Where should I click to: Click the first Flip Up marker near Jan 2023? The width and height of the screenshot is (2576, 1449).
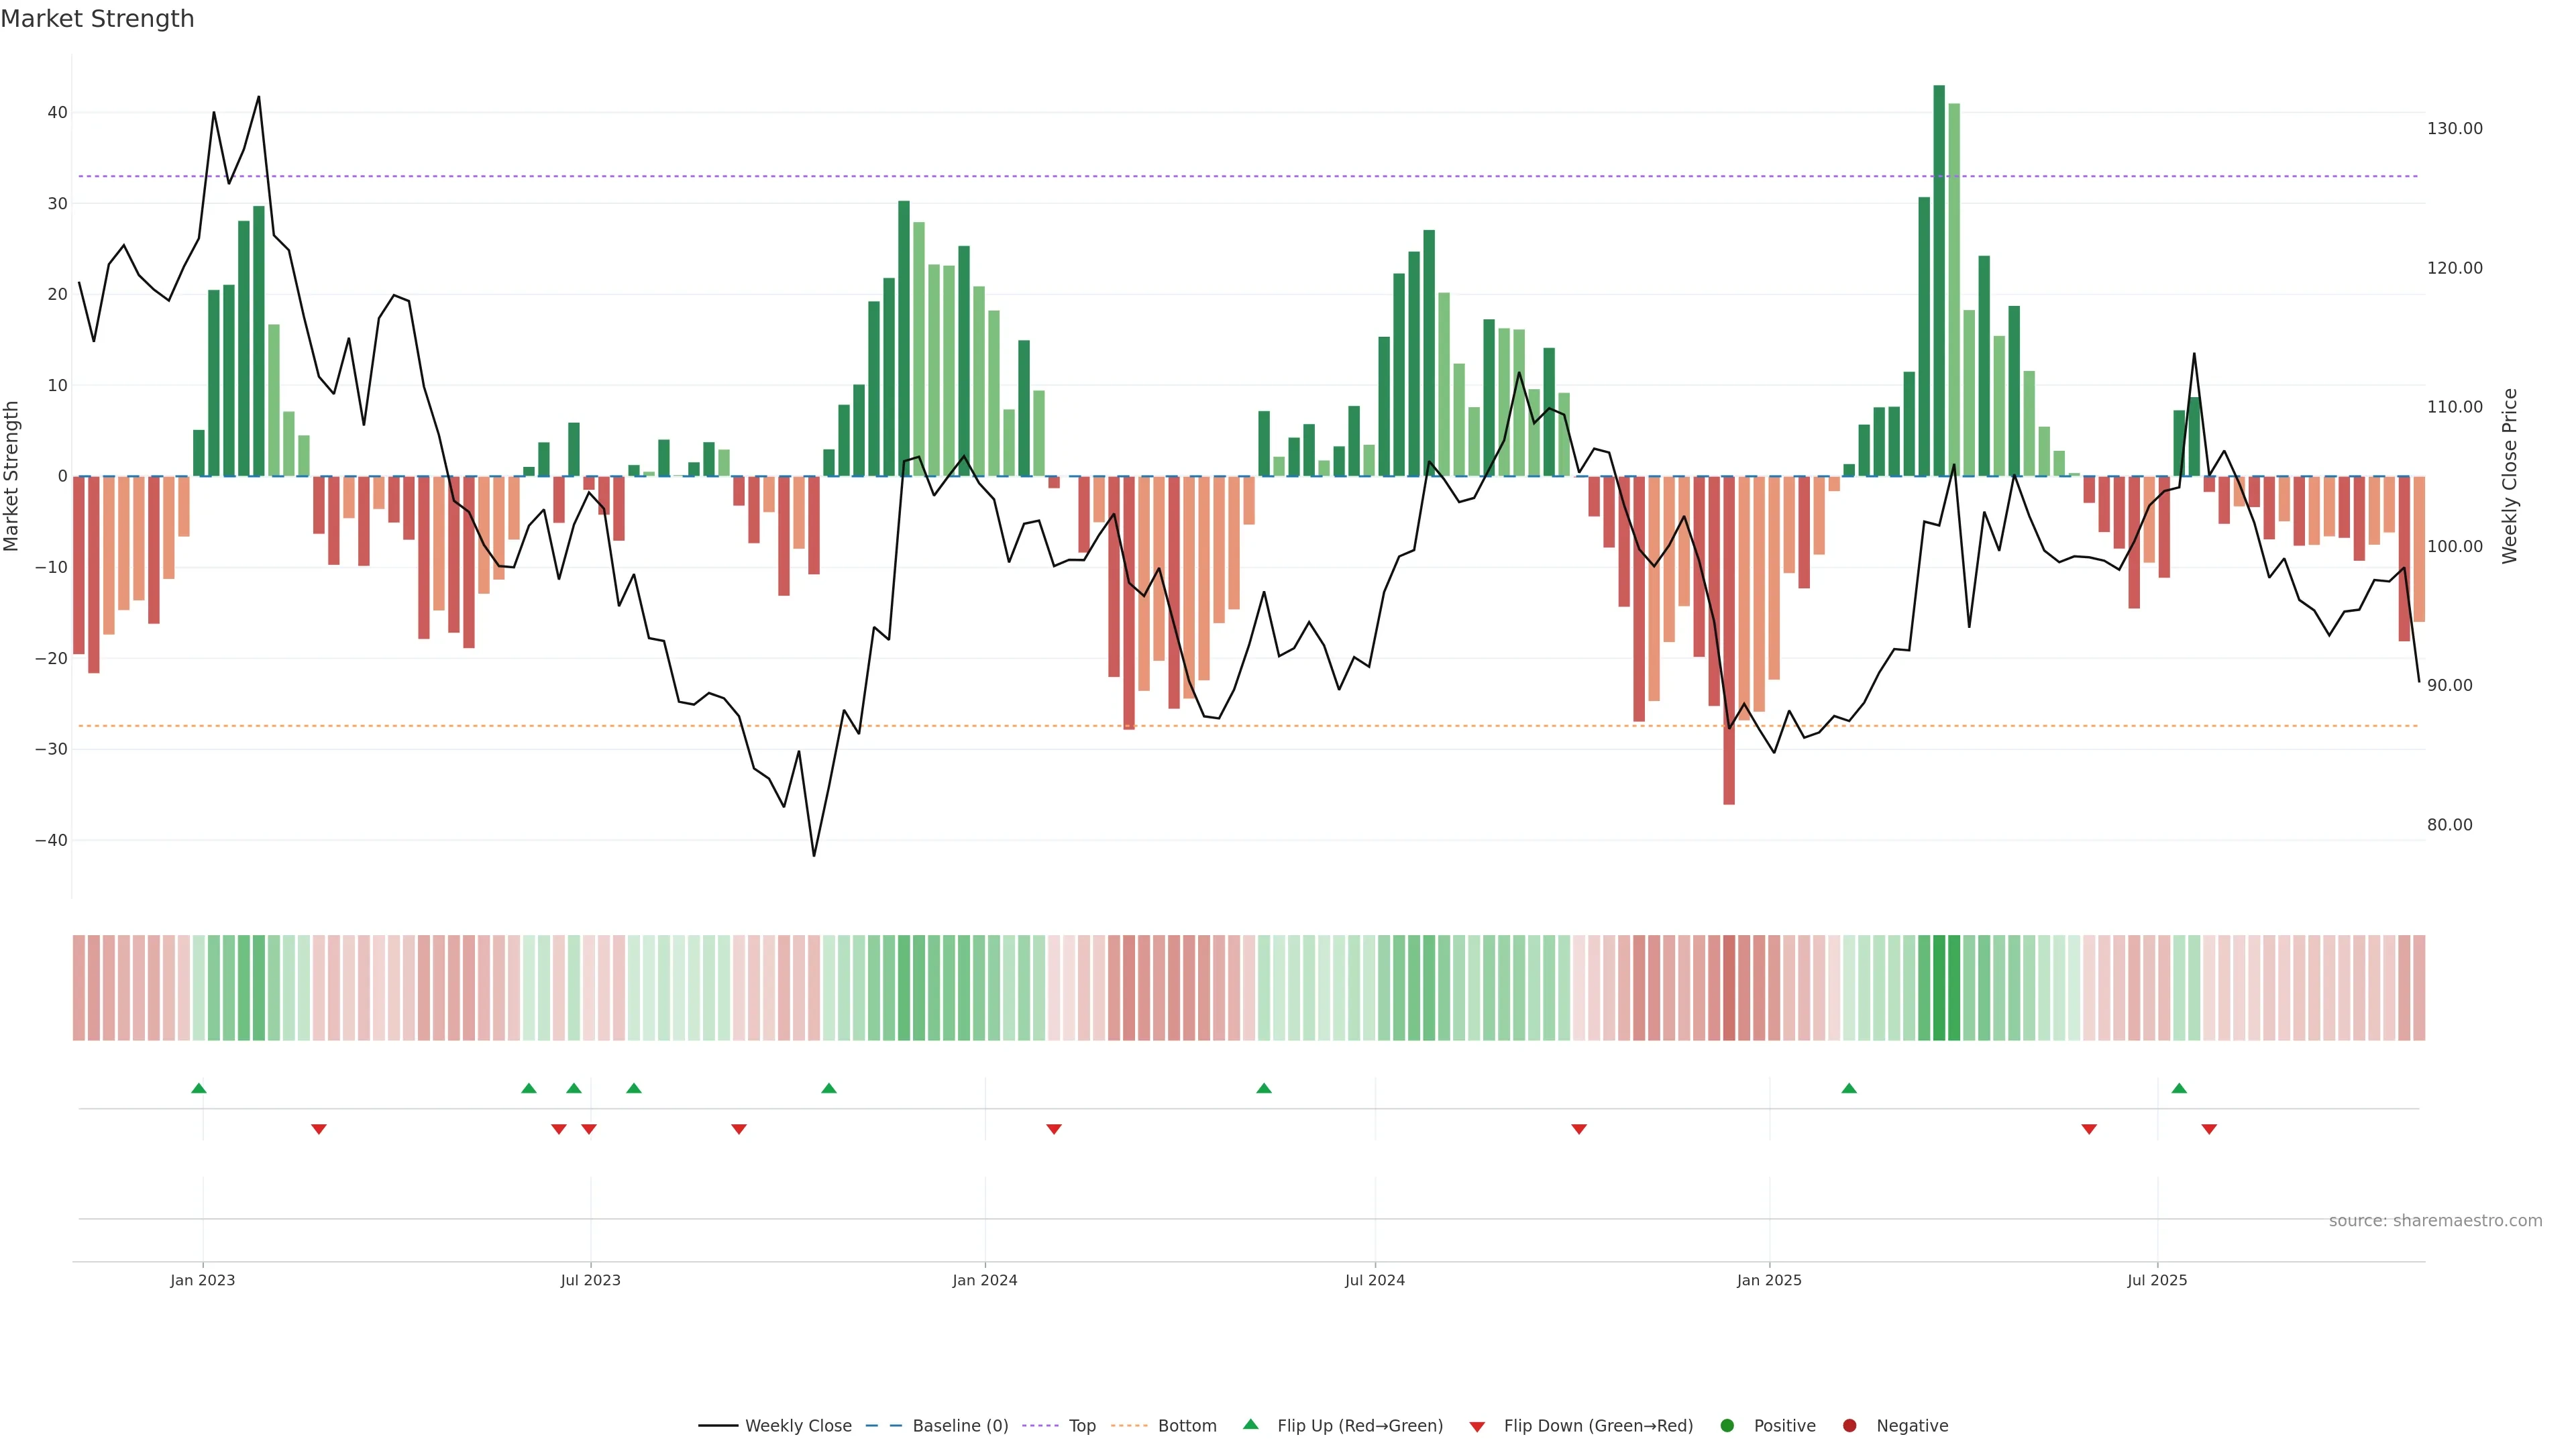pyautogui.click(x=199, y=1088)
